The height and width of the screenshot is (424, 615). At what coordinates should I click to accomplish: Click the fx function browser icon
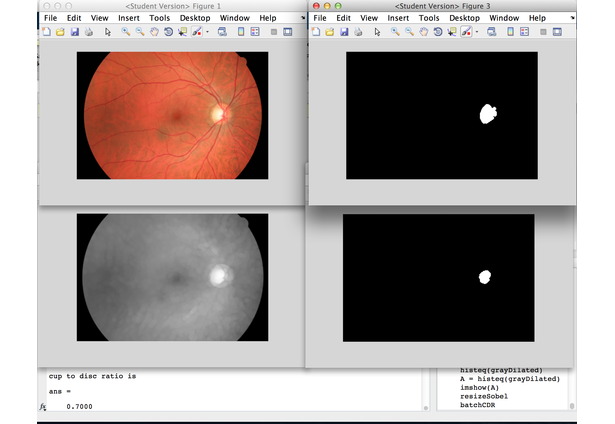pos(43,407)
